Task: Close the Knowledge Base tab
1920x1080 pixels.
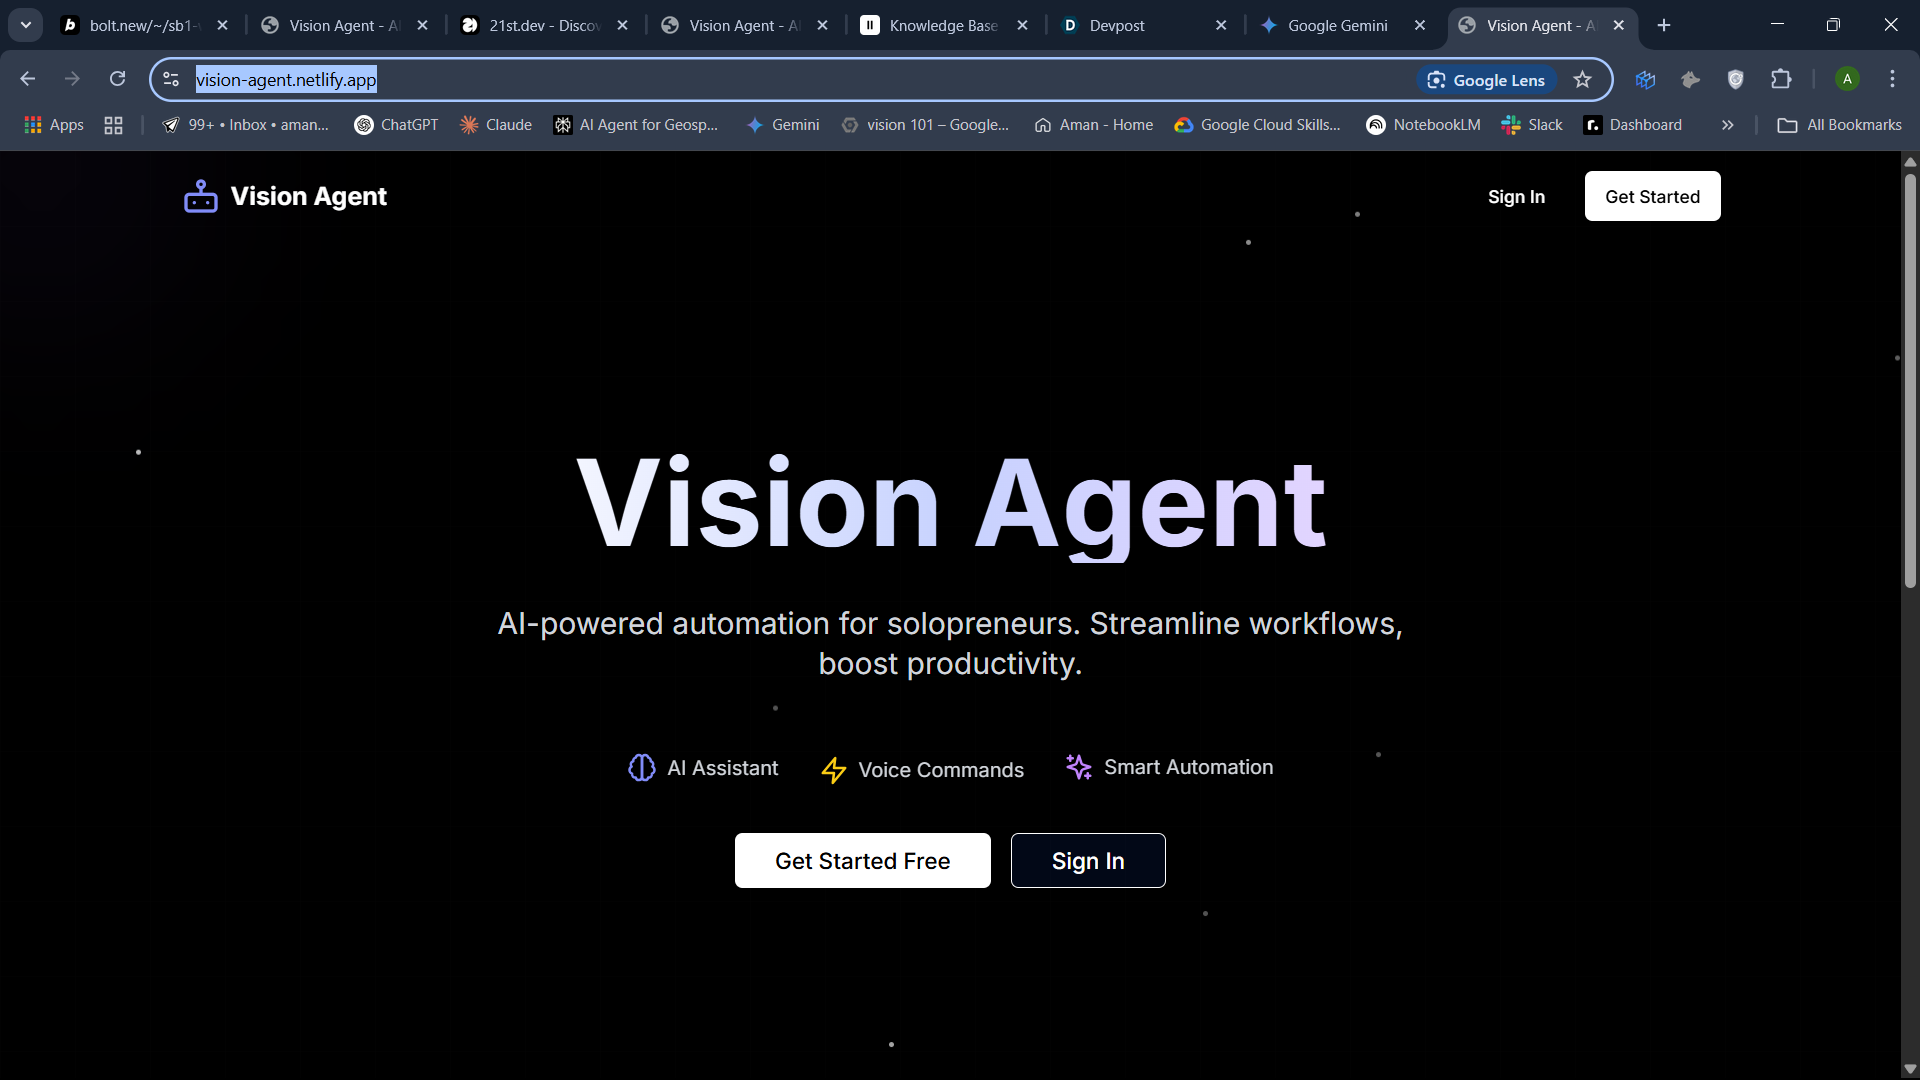Action: click(x=1022, y=26)
